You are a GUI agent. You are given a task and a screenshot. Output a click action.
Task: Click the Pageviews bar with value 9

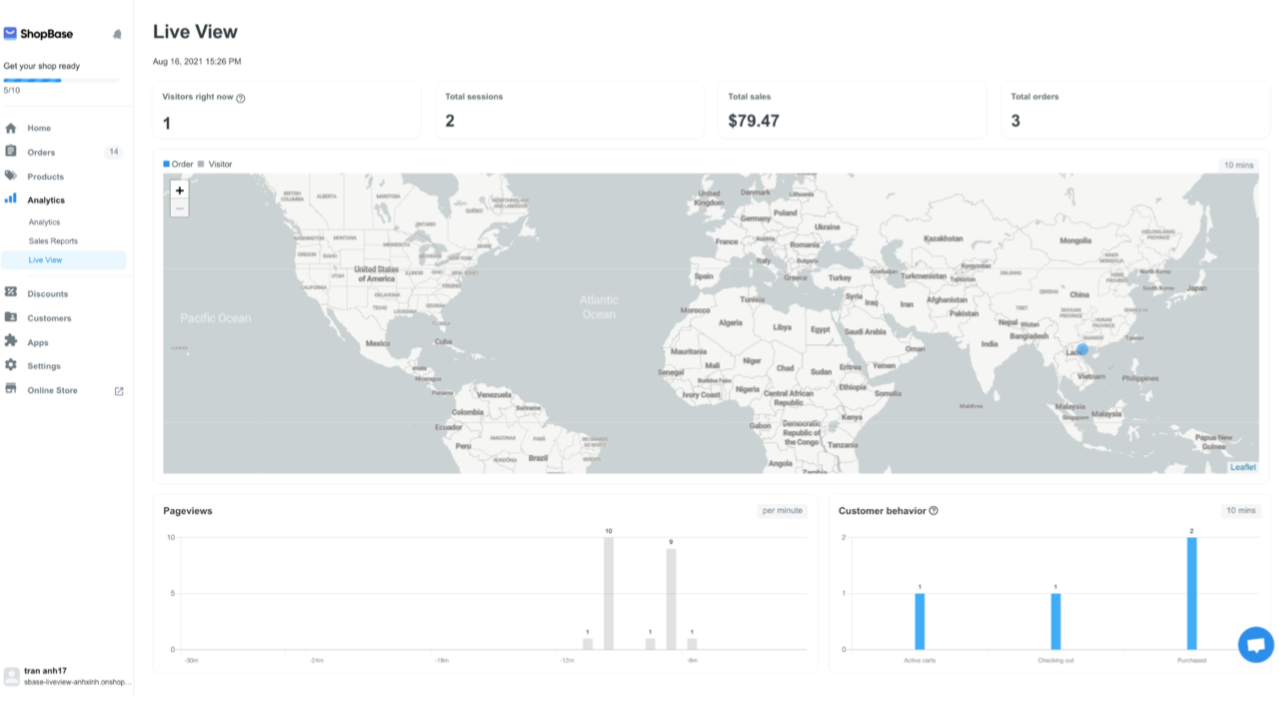click(x=671, y=599)
